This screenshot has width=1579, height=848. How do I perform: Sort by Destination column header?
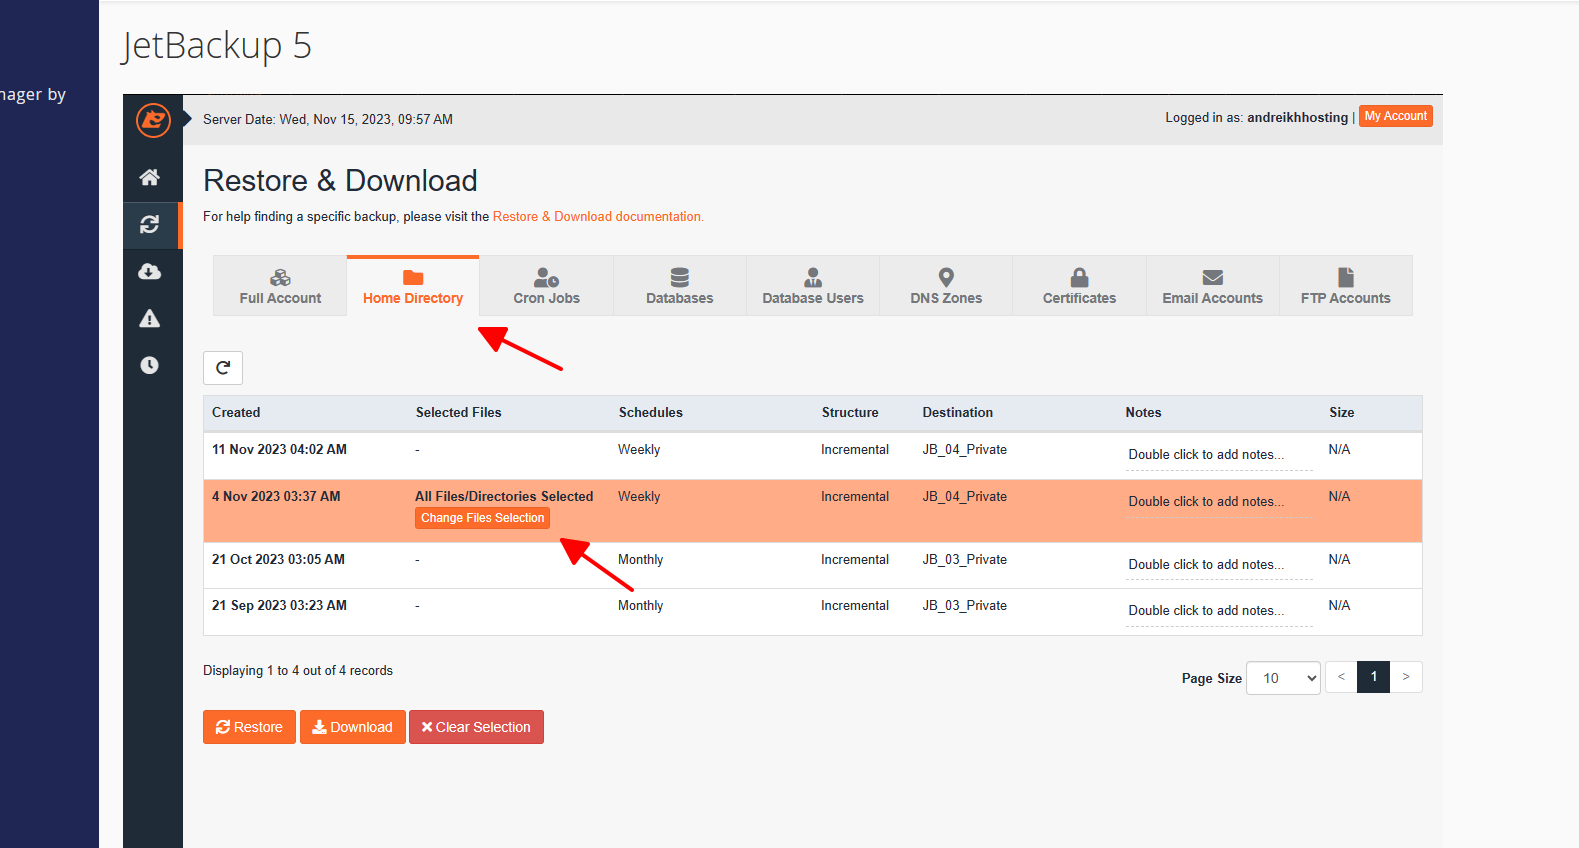[958, 412]
